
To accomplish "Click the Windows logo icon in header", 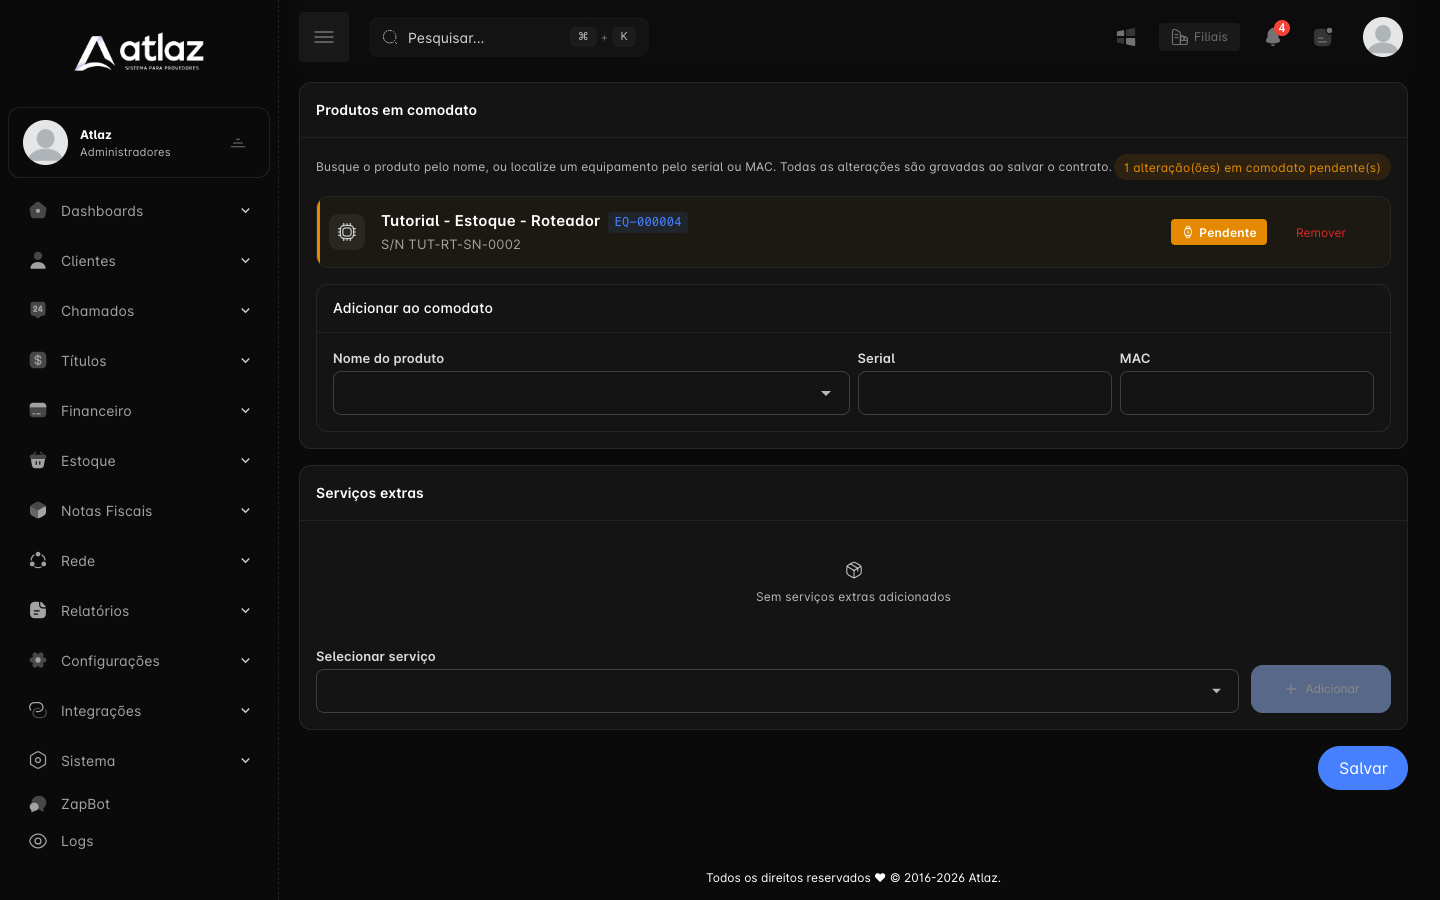I will coord(1126,37).
